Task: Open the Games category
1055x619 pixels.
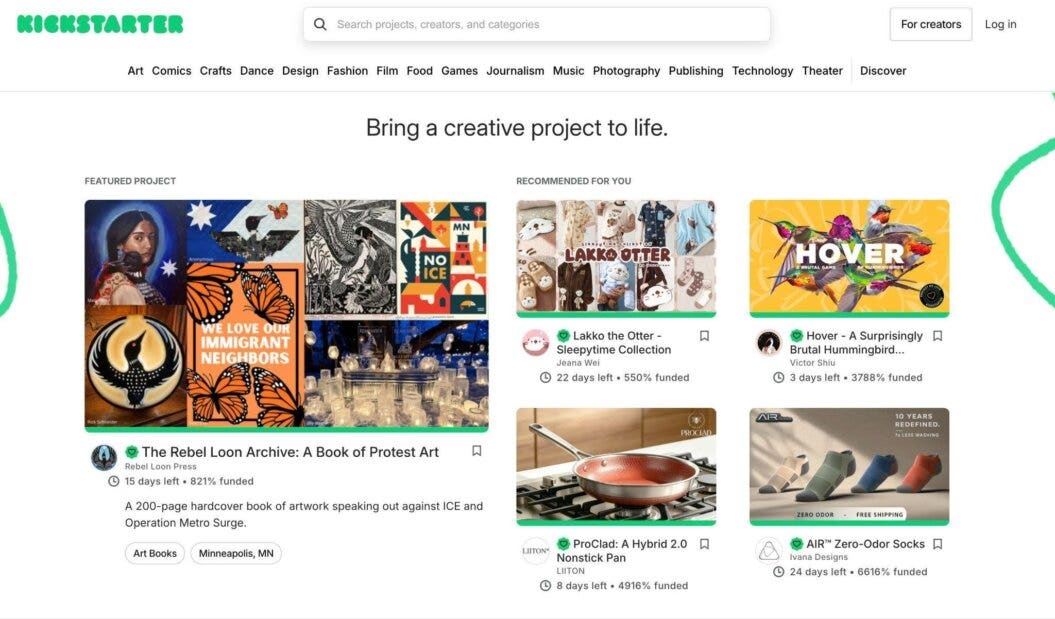Action: 460,71
